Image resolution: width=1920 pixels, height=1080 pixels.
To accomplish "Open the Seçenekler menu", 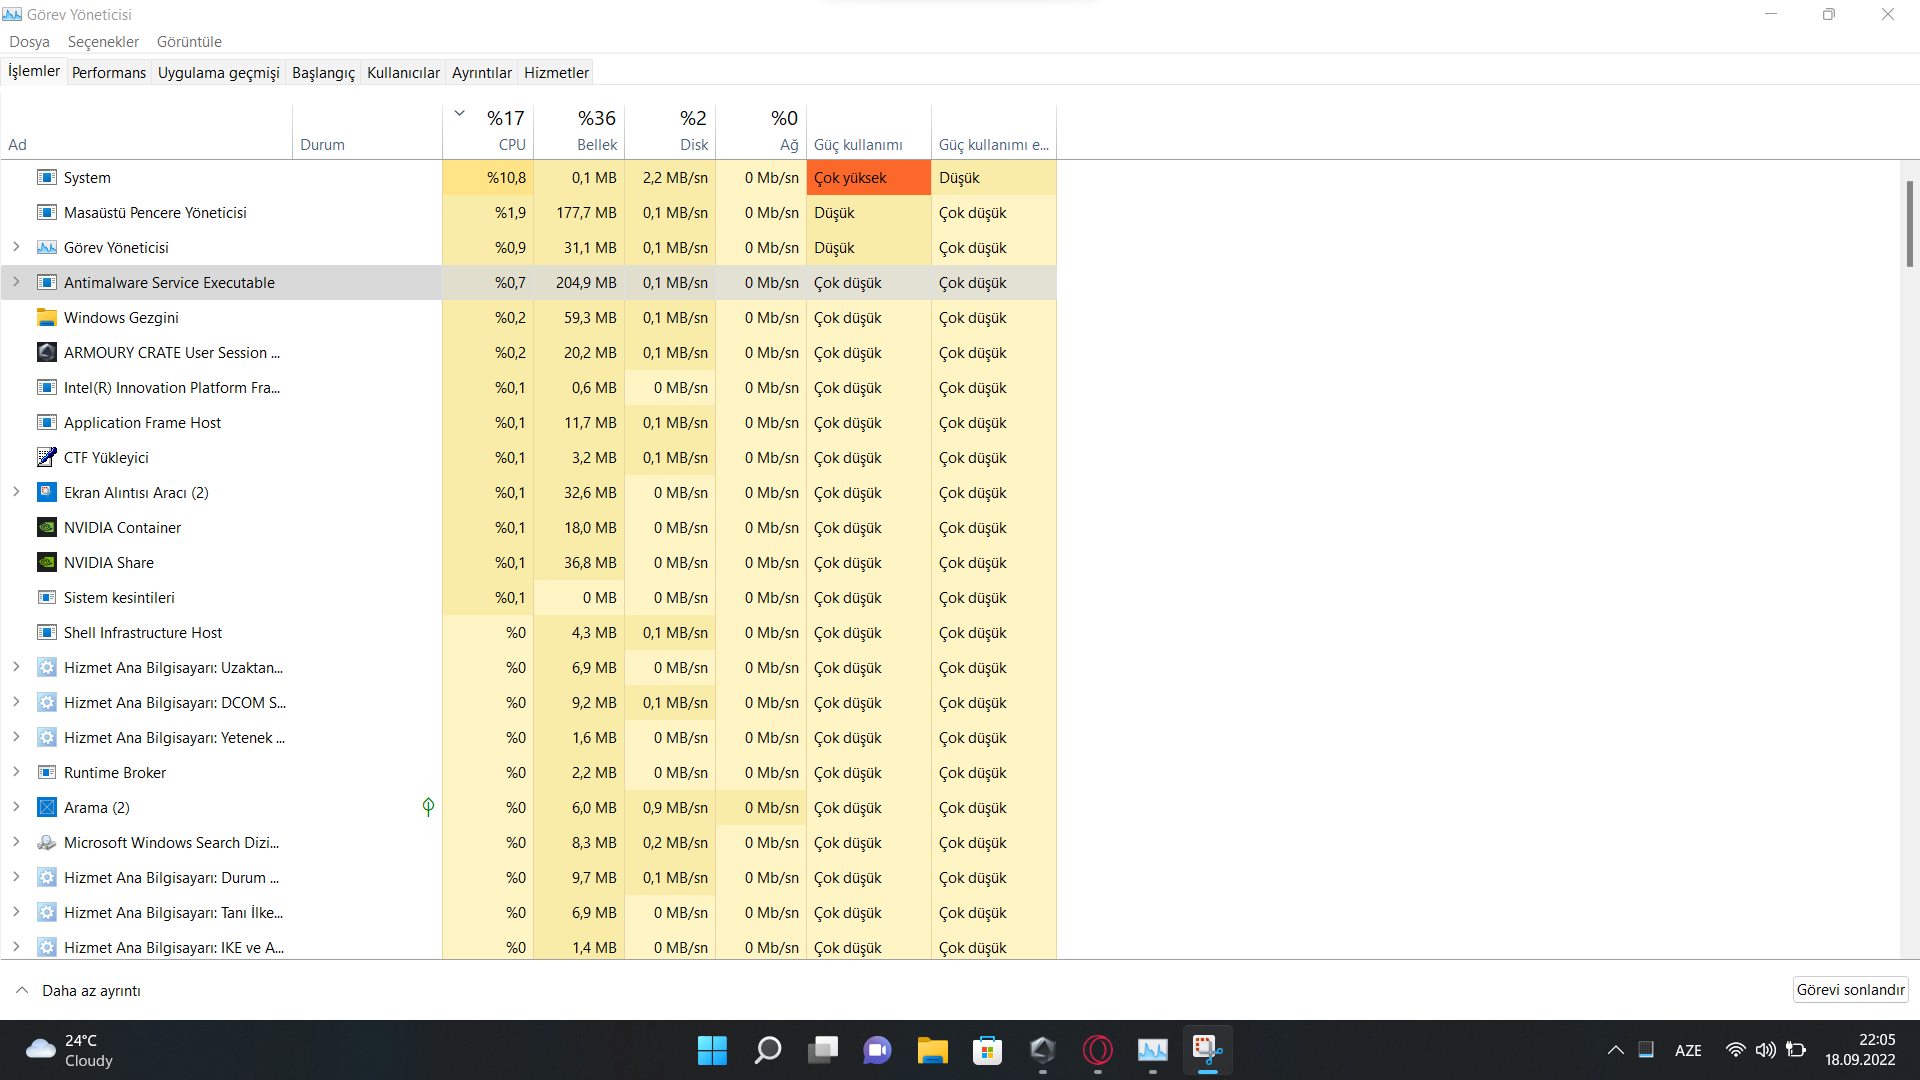I will pyautogui.click(x=103, y=42).
